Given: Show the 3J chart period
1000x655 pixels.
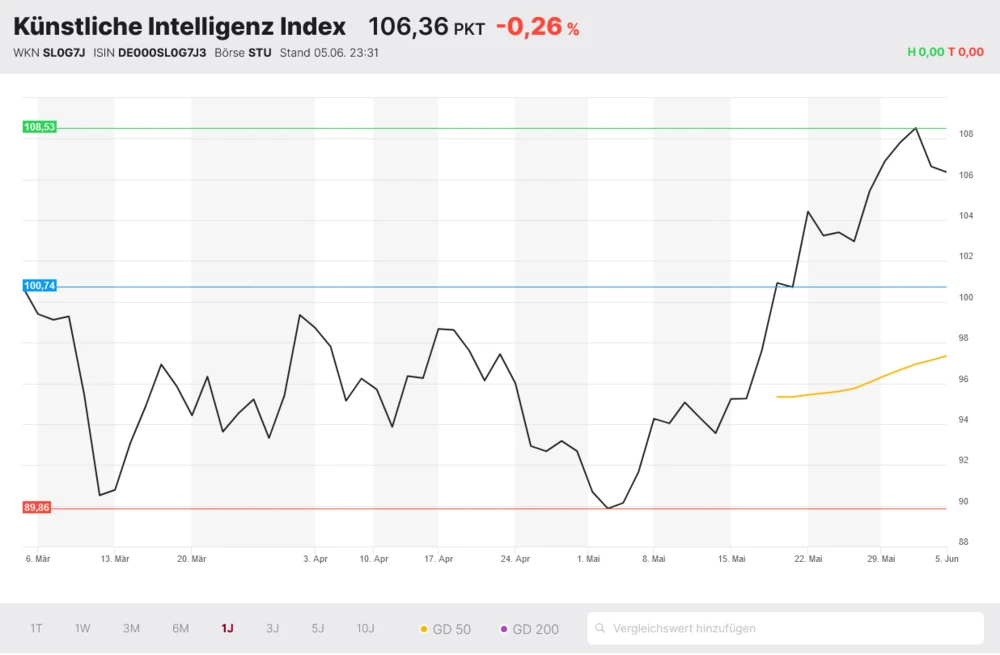Looking at the screenshot, I should (x=272, y=628).
